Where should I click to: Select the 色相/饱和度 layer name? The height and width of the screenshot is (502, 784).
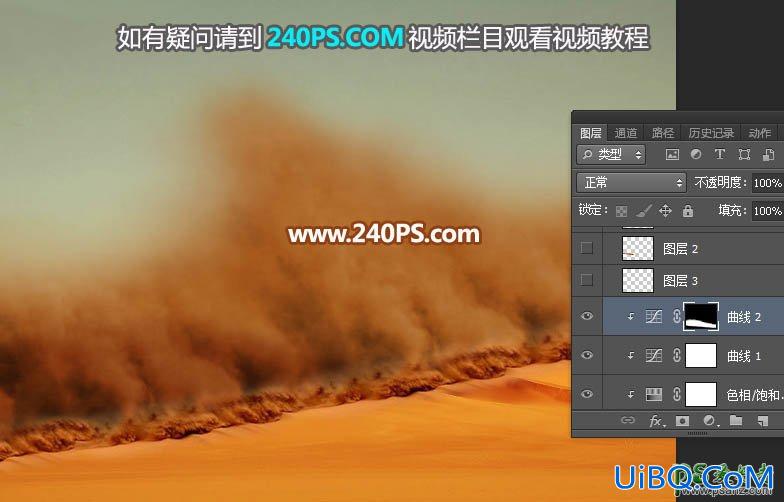tap(755, 395)
